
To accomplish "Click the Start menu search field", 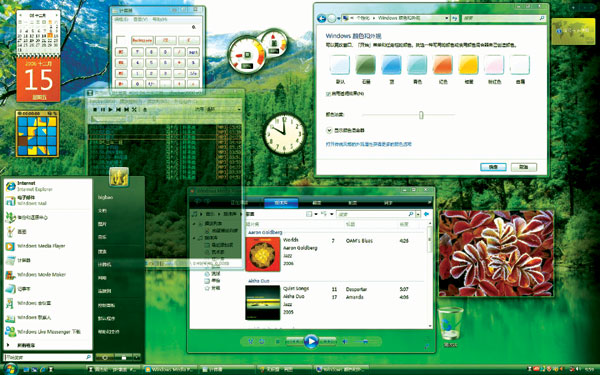I will [48, 357].
